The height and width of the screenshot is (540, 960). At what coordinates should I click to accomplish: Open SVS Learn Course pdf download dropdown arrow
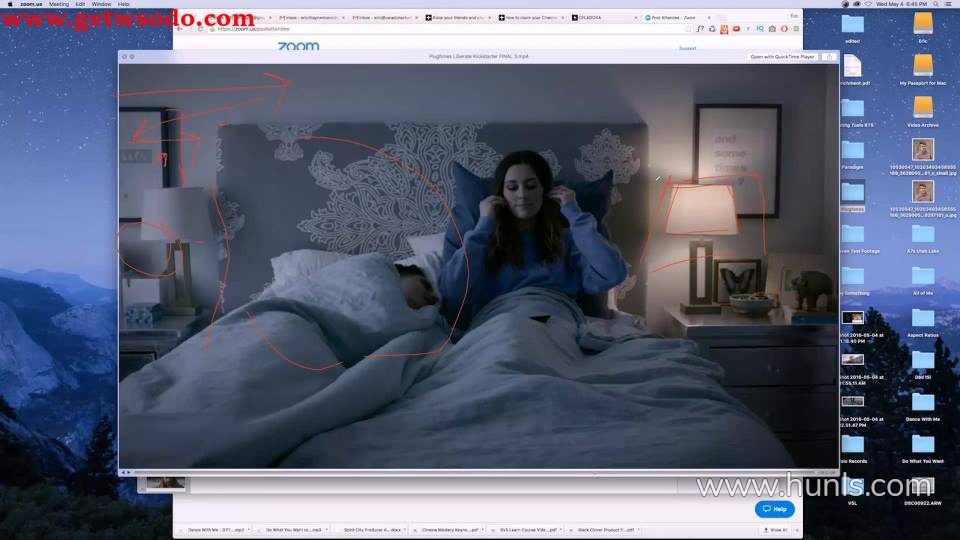(560, 530)
